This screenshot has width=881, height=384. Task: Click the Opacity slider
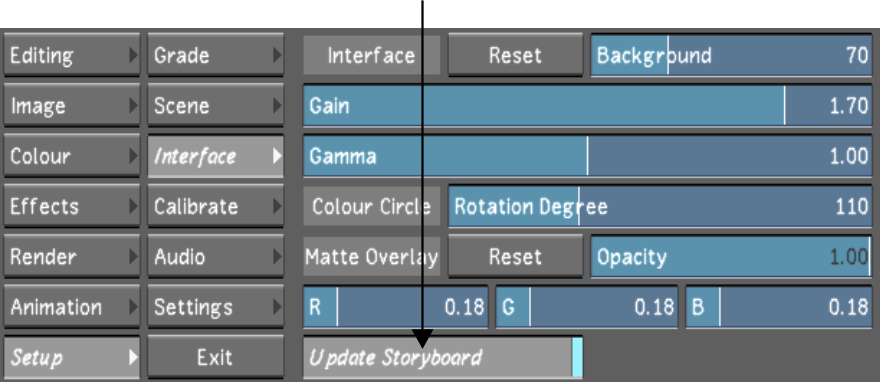[732, 256]
